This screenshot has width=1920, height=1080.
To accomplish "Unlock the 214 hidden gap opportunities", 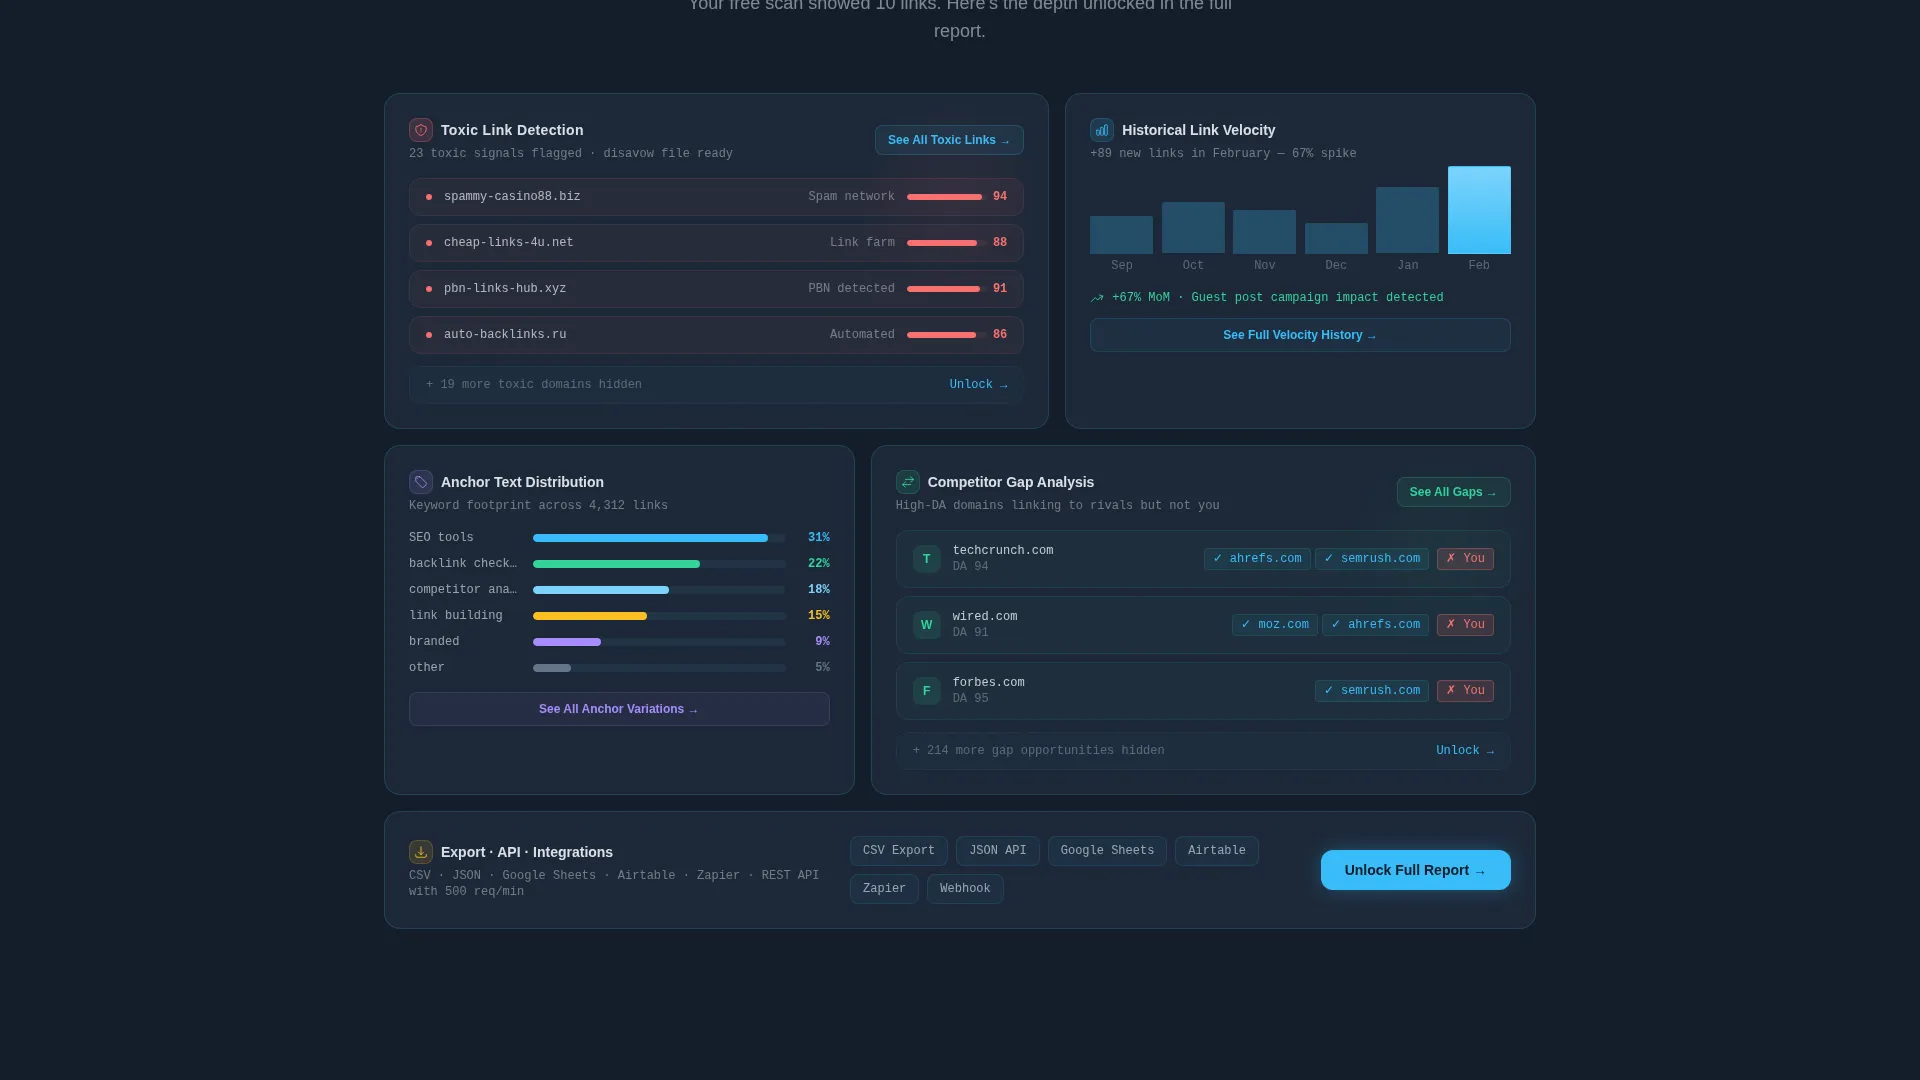I will pos(1465,751).
